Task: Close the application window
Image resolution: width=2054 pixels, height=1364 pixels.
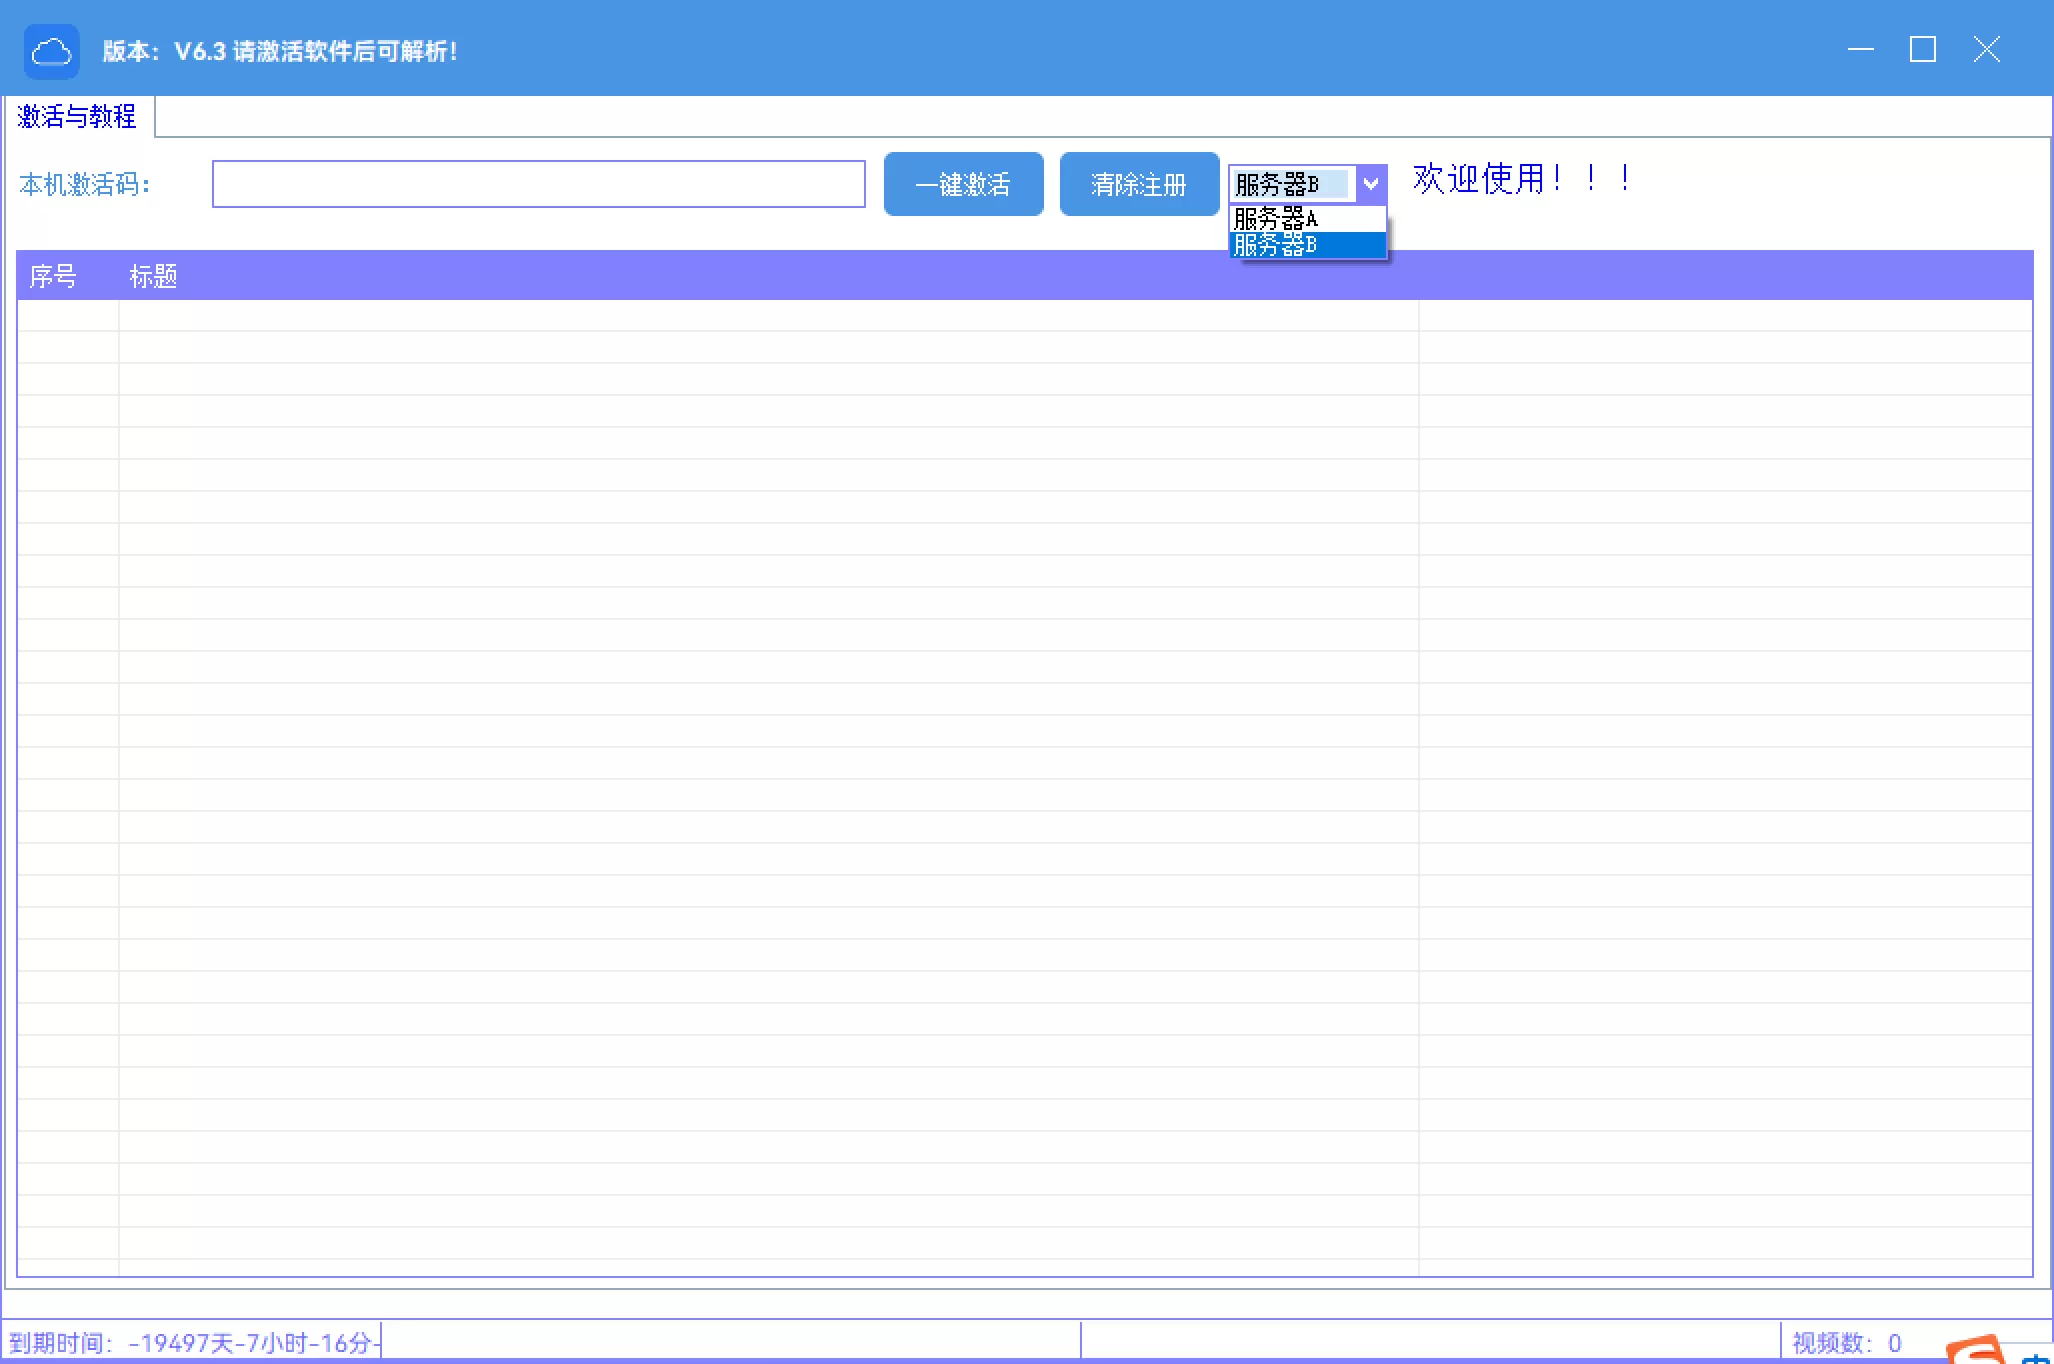Action: click(x=1986, y=49)
